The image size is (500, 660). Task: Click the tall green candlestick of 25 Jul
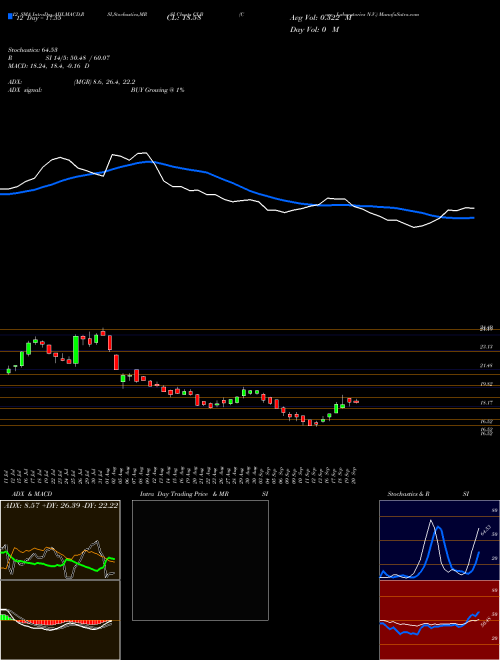(x=76, y=350)
